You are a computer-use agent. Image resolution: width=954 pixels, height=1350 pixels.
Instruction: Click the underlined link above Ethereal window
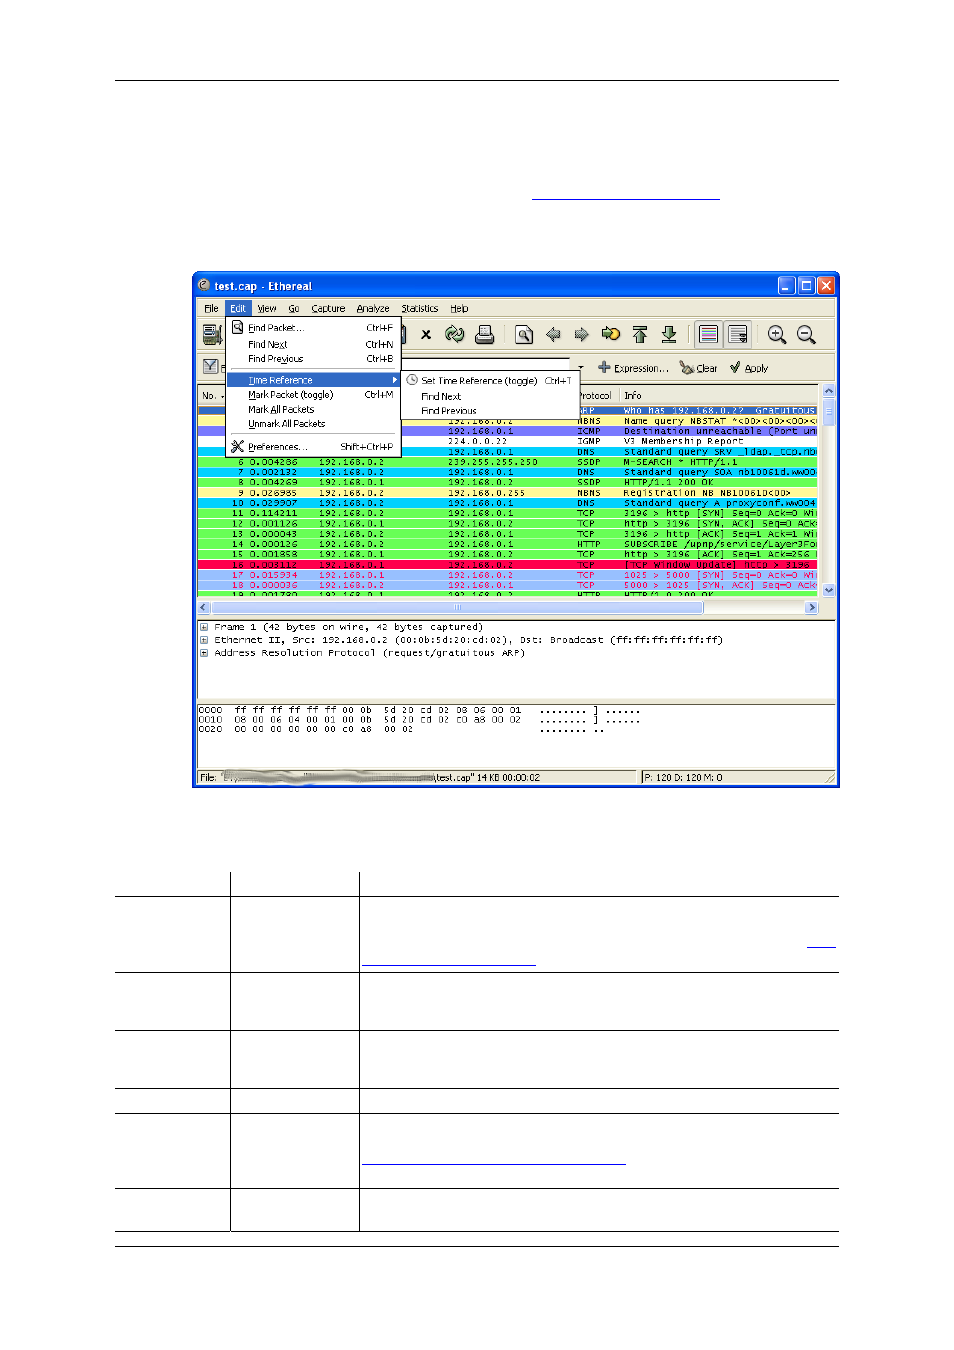pyautogui.click(x=626, y=194)
